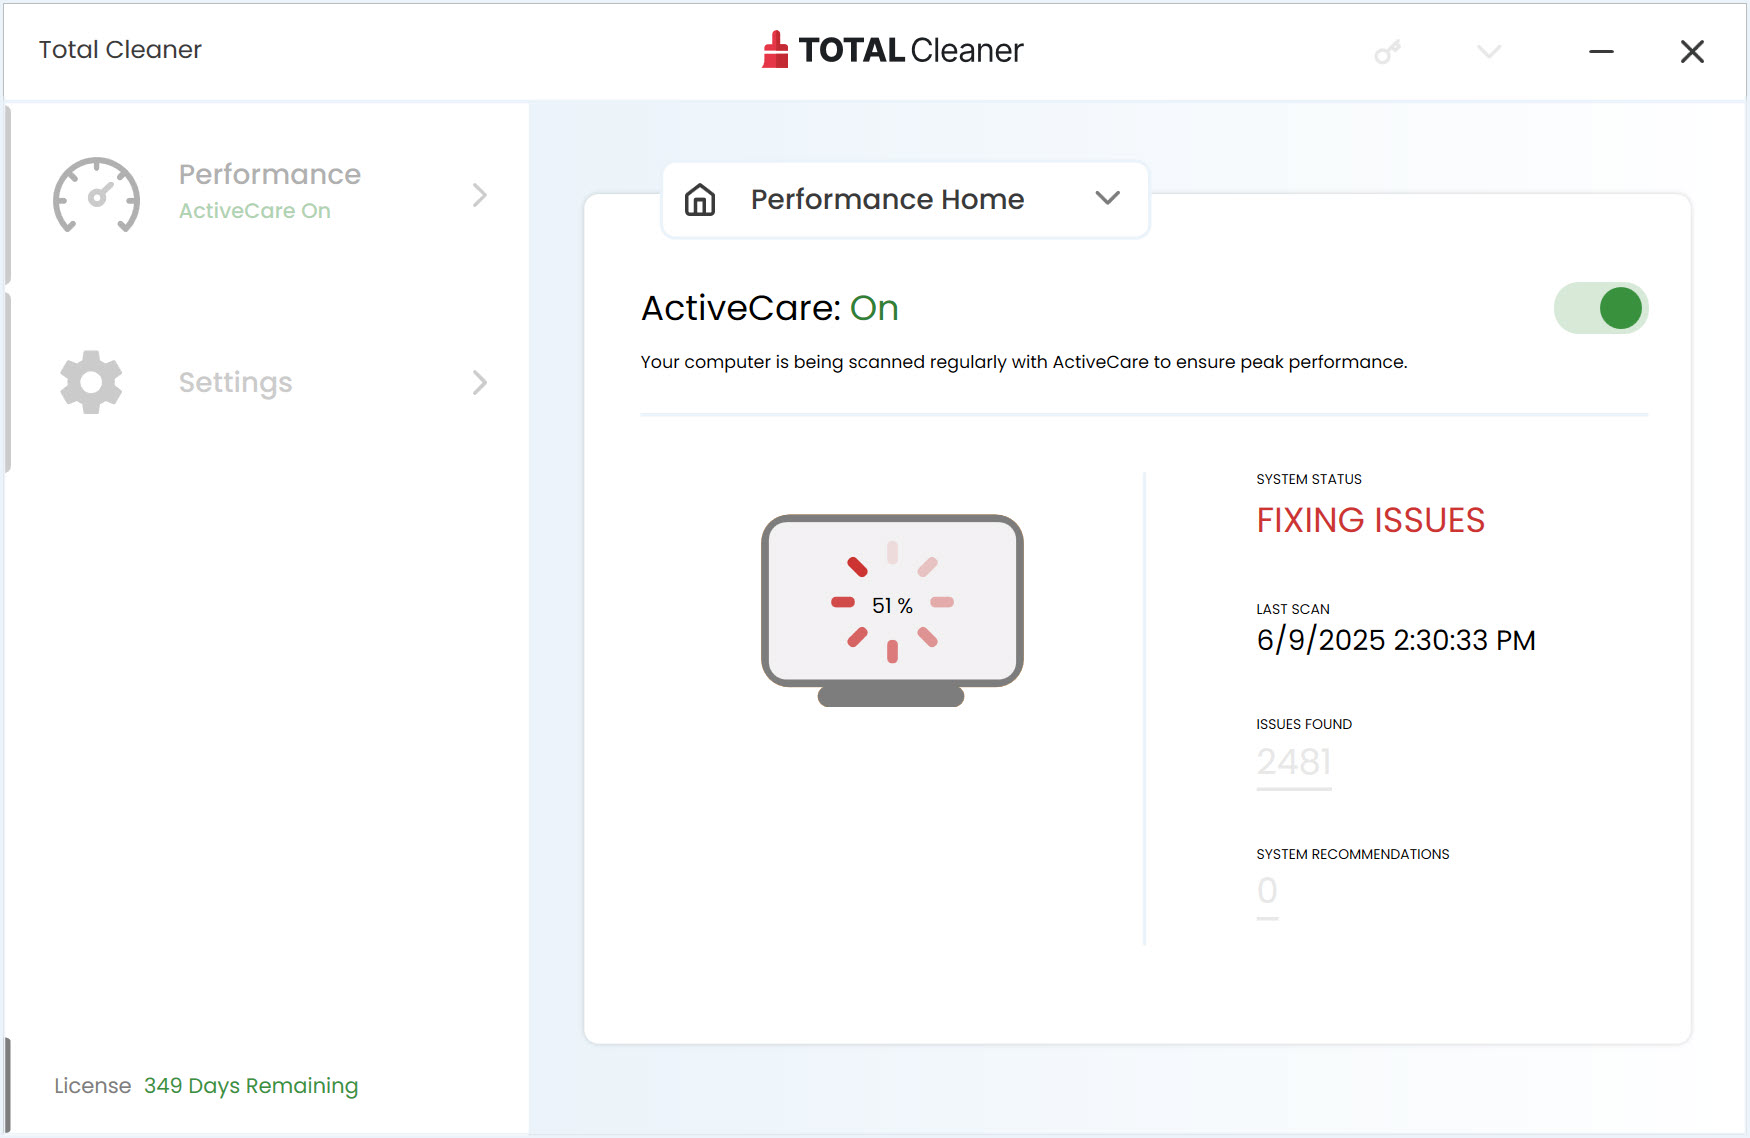Minimize the Total Cleaner window

click(1601, 52)
